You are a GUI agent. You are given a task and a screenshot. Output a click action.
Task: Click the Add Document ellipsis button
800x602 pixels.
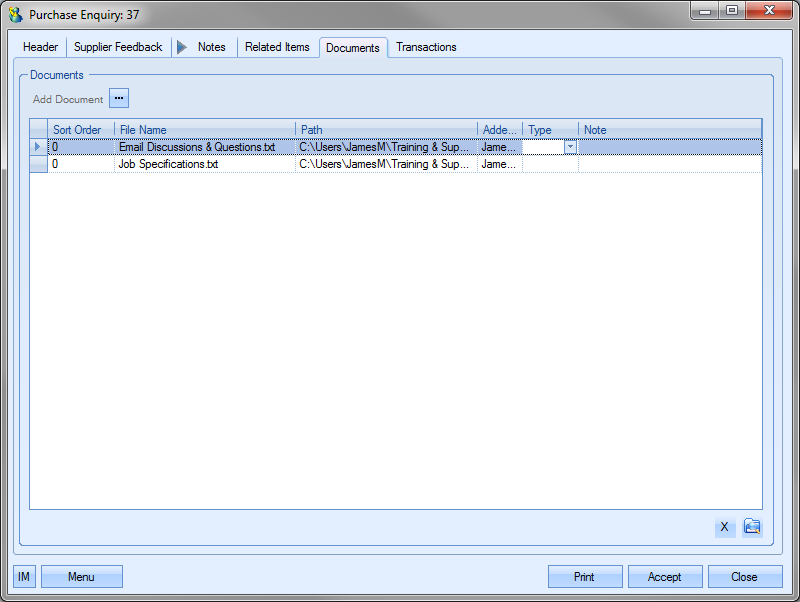click(119, 98)
